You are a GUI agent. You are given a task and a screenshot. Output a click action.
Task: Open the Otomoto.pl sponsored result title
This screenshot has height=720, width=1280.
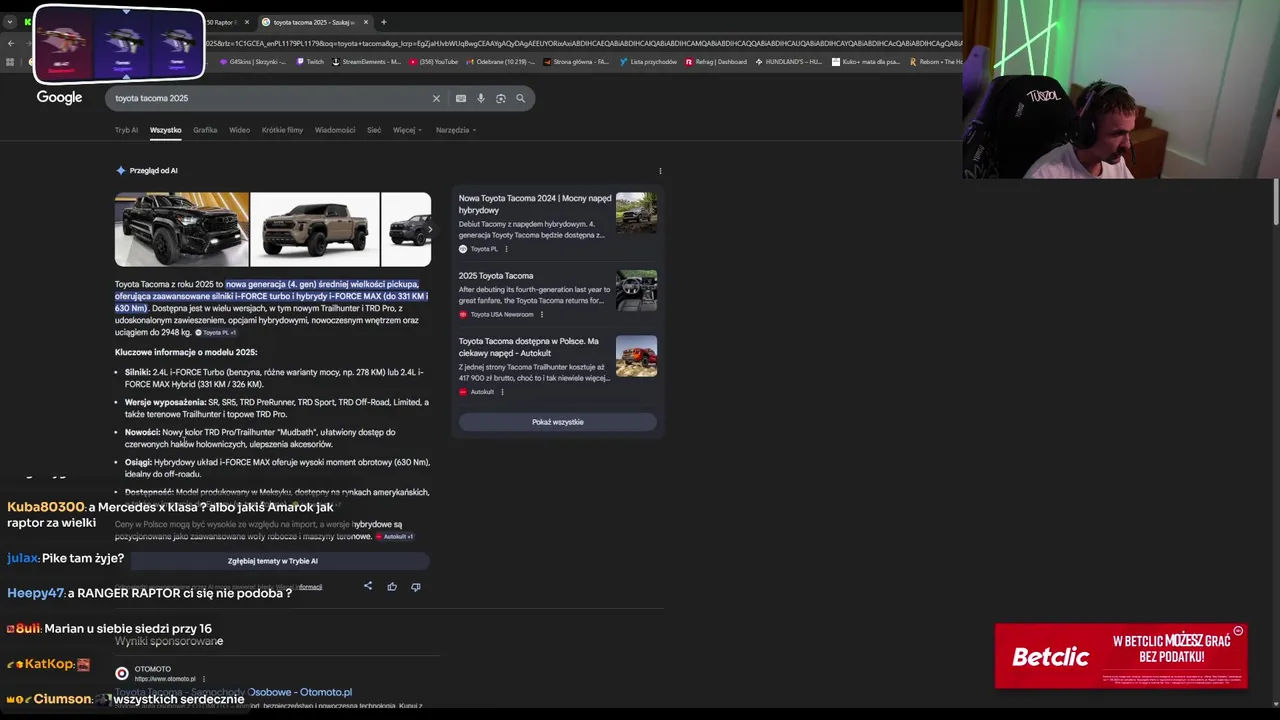(234, 692)
